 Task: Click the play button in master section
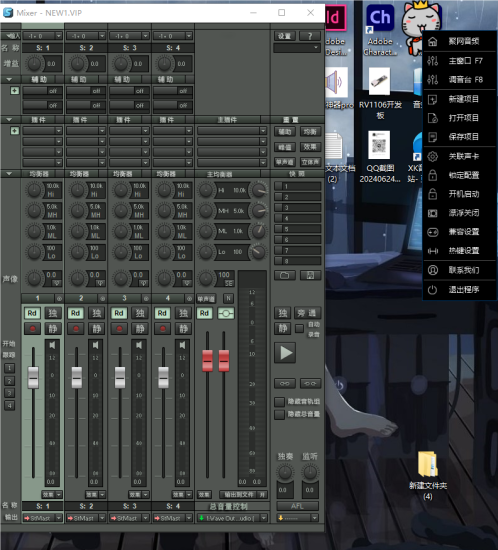point(285,353)
